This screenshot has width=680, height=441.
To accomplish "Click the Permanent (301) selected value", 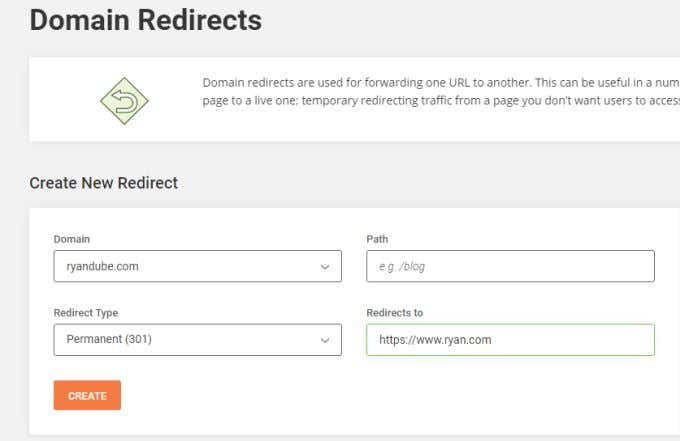I will click(x=108, y=339).
